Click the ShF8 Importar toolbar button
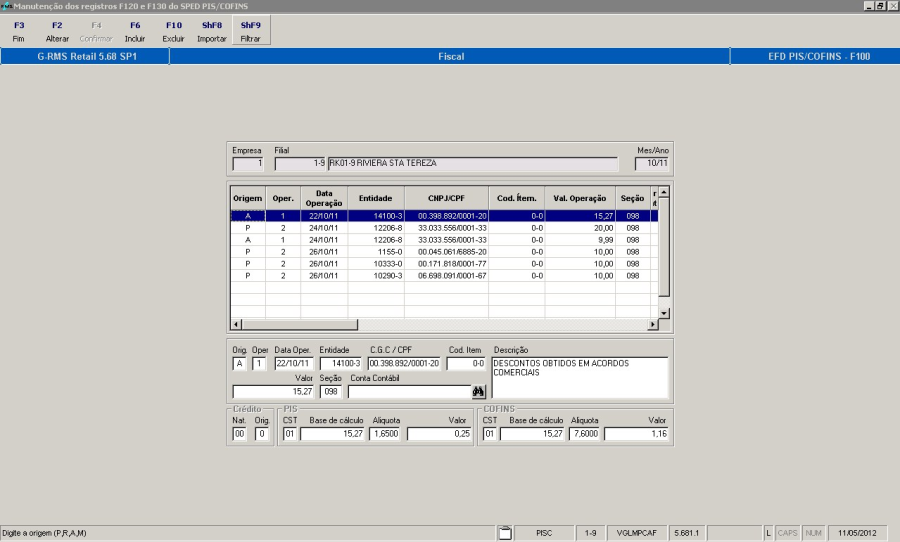 212,32
